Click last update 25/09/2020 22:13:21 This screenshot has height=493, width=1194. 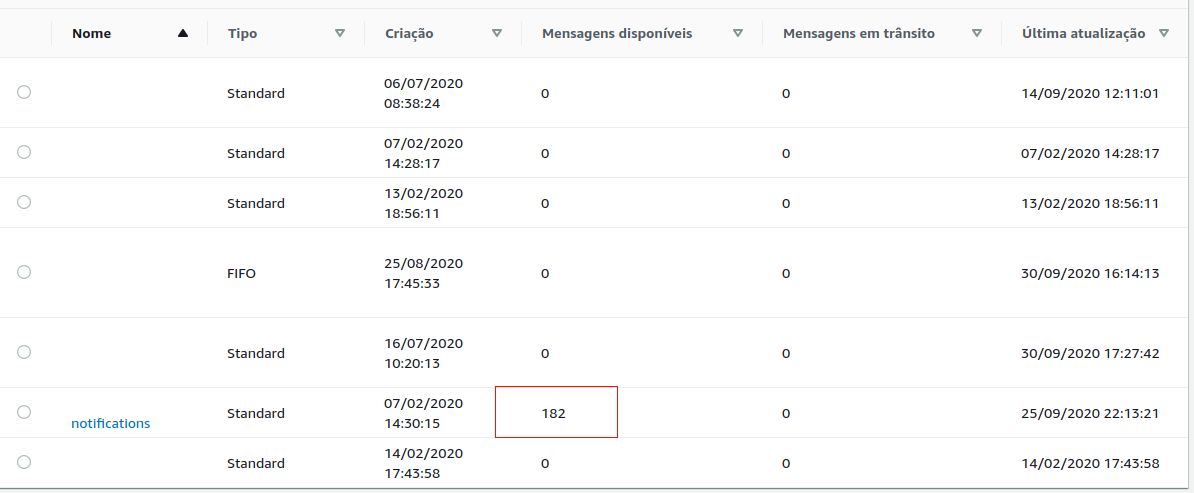pyautogui.click(x=1090, y=413)
